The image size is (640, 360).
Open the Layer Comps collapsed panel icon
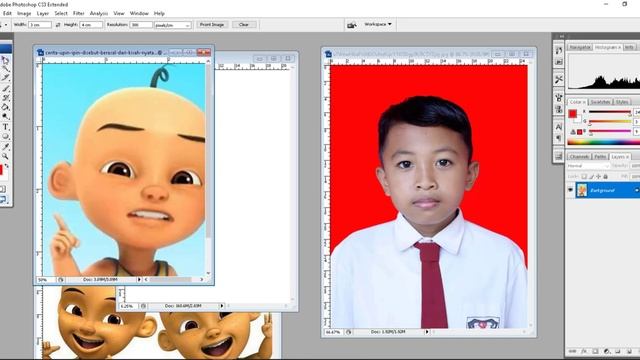pos(558,156)
